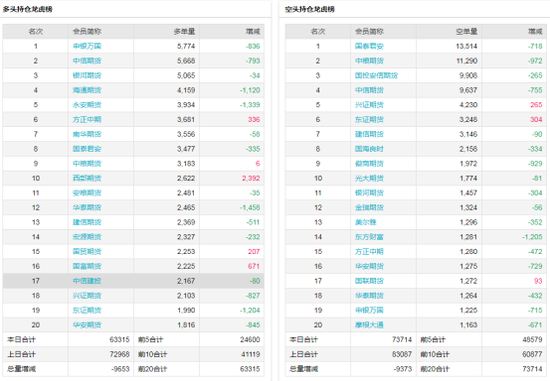Click the 多单量 column header
The height and width of the screenshot is (381, 550).
click(x=185, y=32)
